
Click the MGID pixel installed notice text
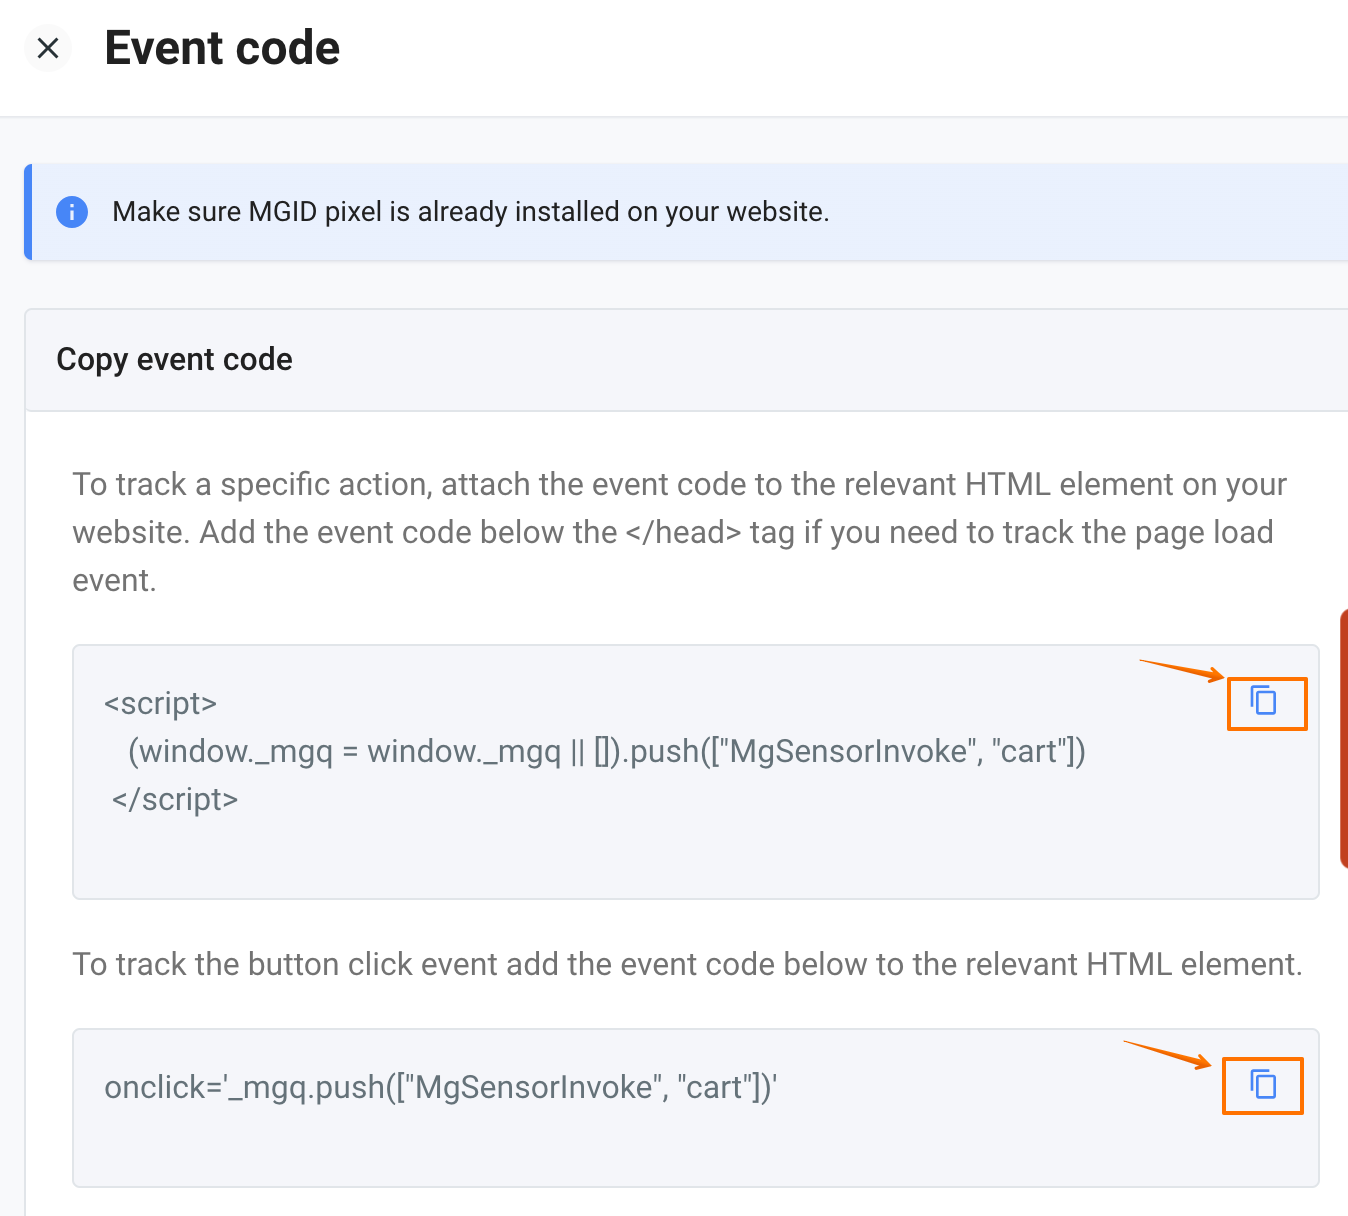[x=470, y=212]
